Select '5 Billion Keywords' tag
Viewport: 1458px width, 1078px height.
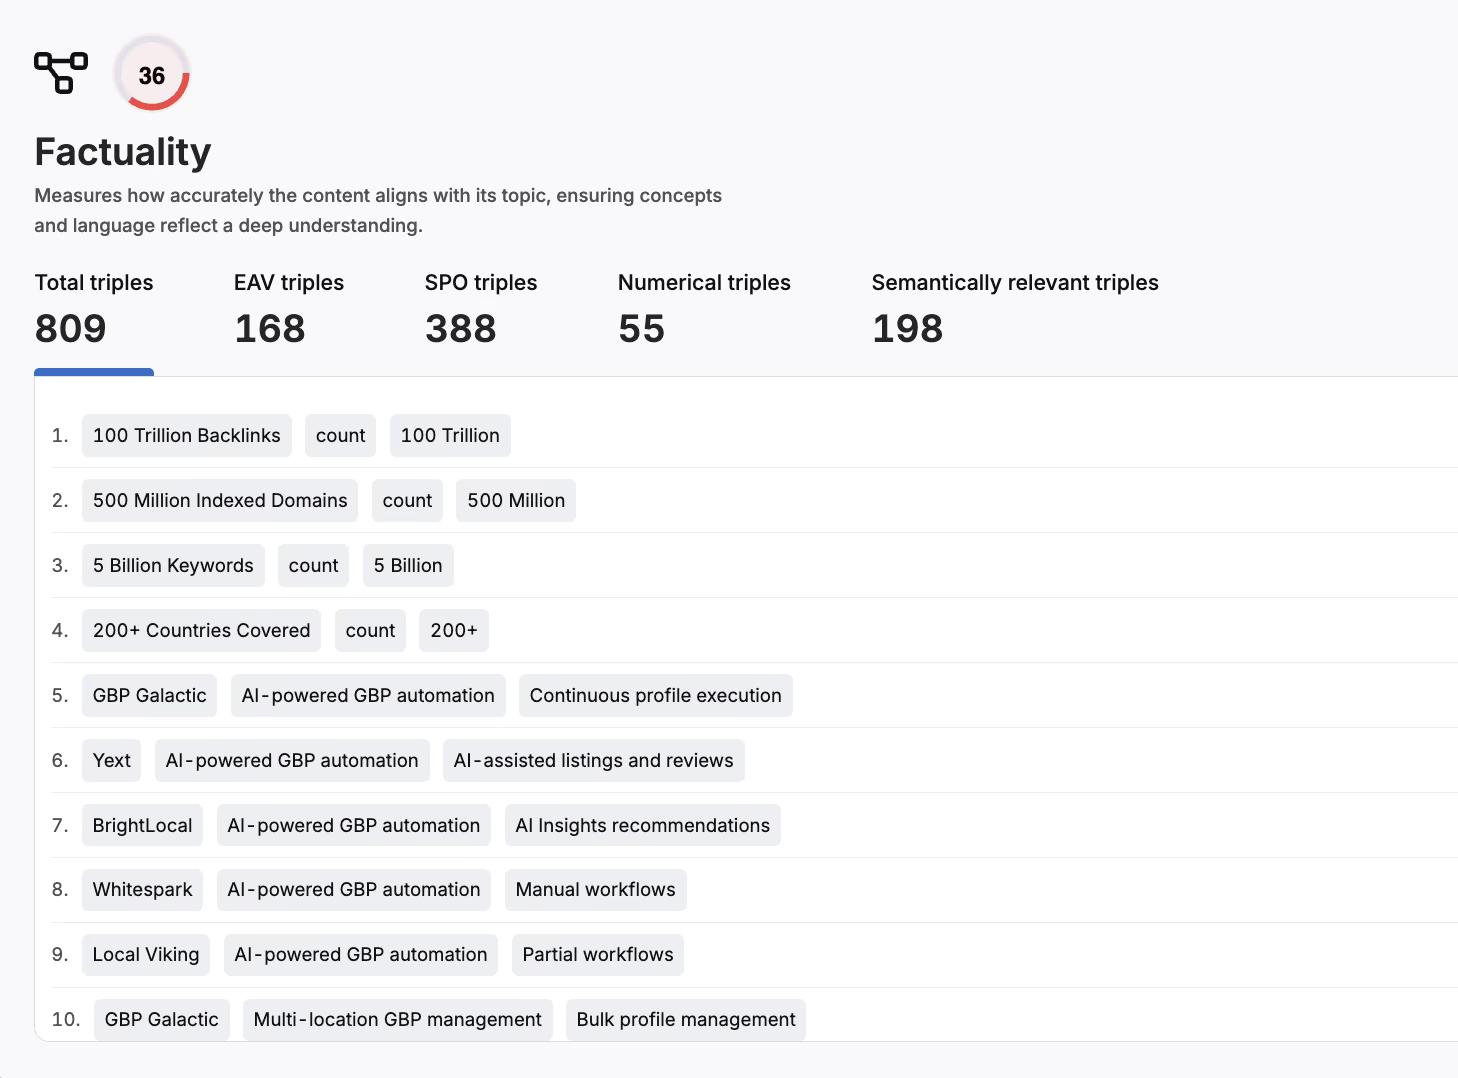tap(173, 566)
